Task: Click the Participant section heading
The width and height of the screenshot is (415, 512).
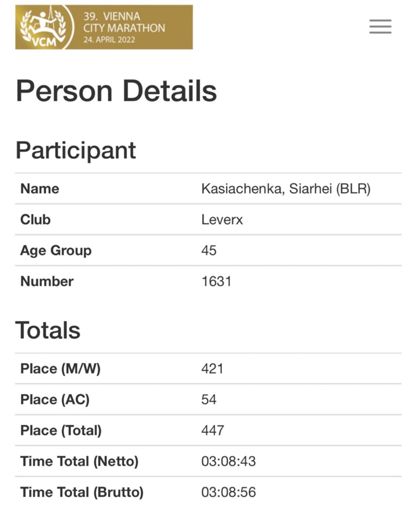Action: tap(76, 151)
